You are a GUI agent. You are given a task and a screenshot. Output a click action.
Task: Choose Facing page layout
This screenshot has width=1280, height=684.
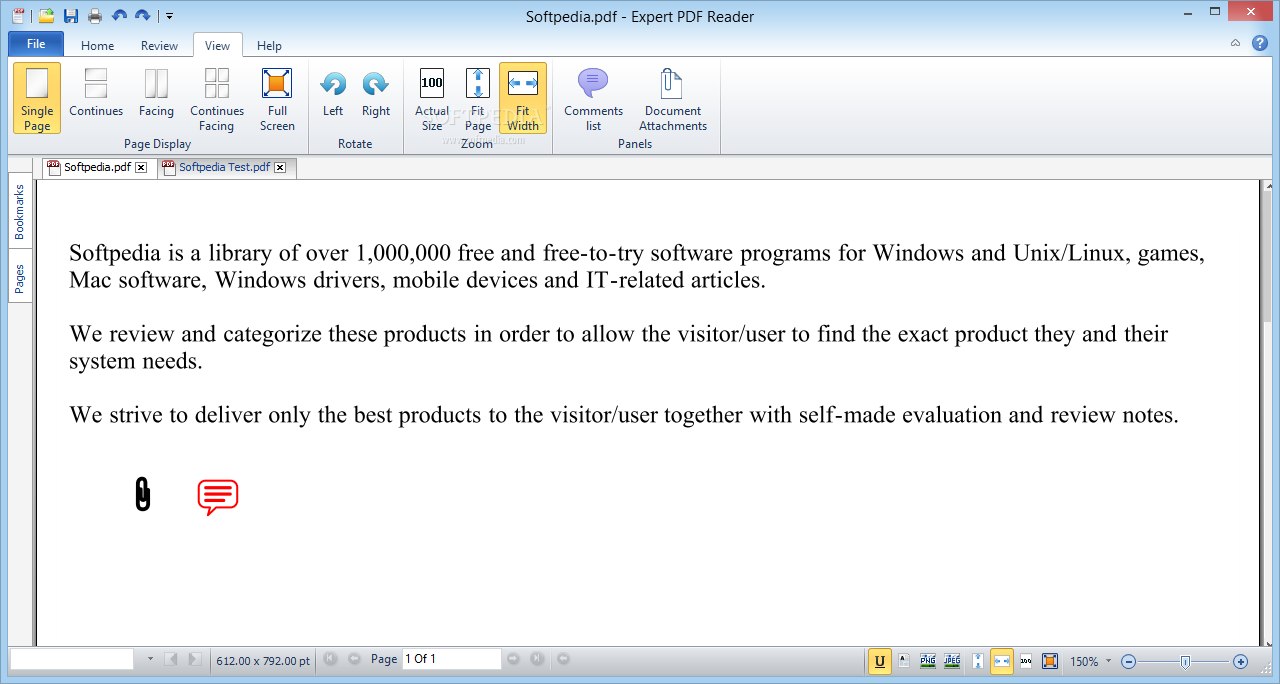[156, 98]
